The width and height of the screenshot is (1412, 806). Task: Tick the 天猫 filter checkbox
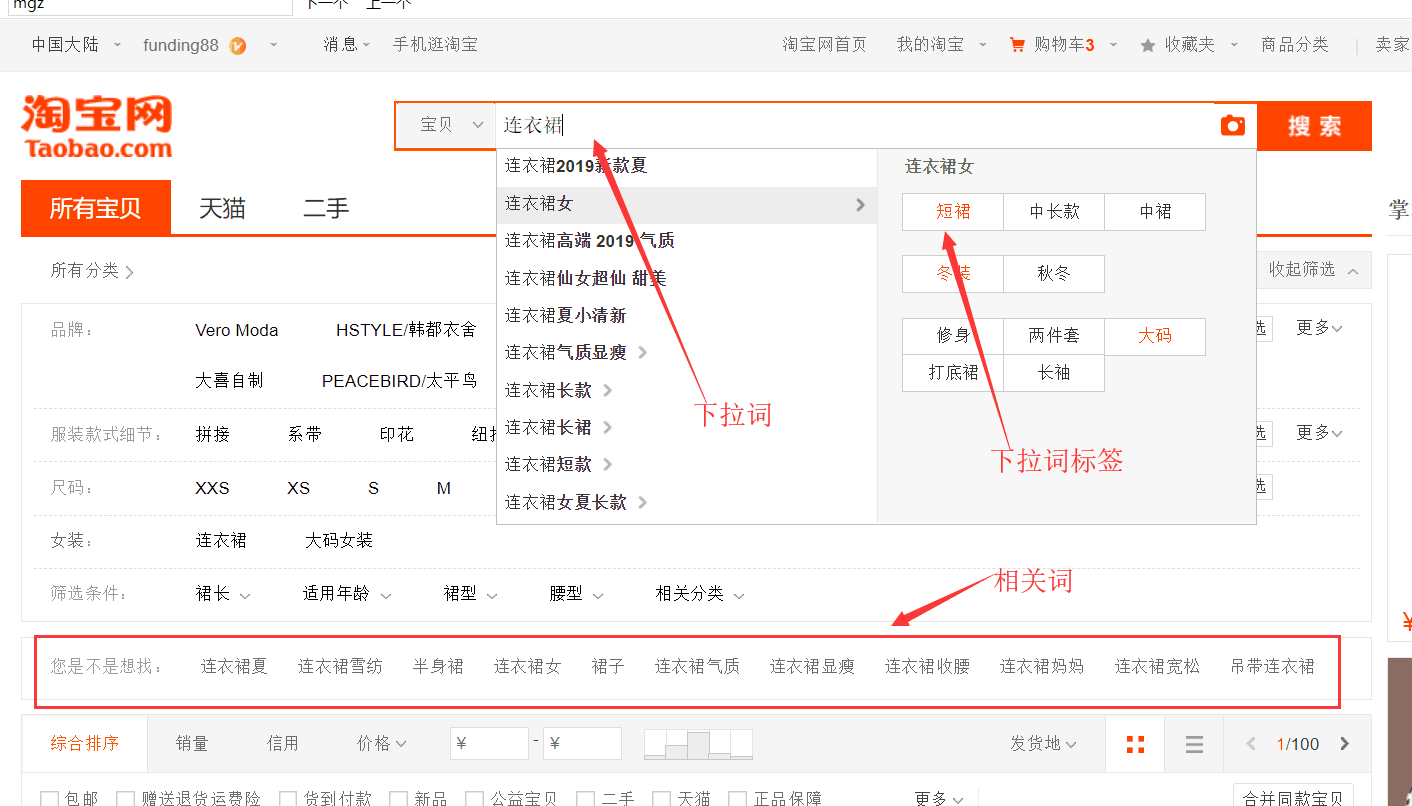[x=661, y=798]
